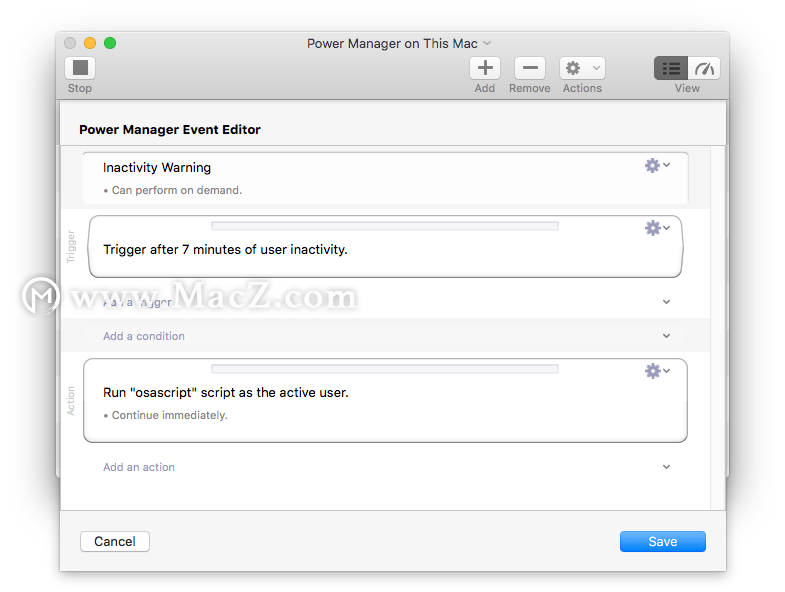This screenshot has width=785, height=592.
Task: Remove the selected event with minus button
Action: tap(530, 68)
